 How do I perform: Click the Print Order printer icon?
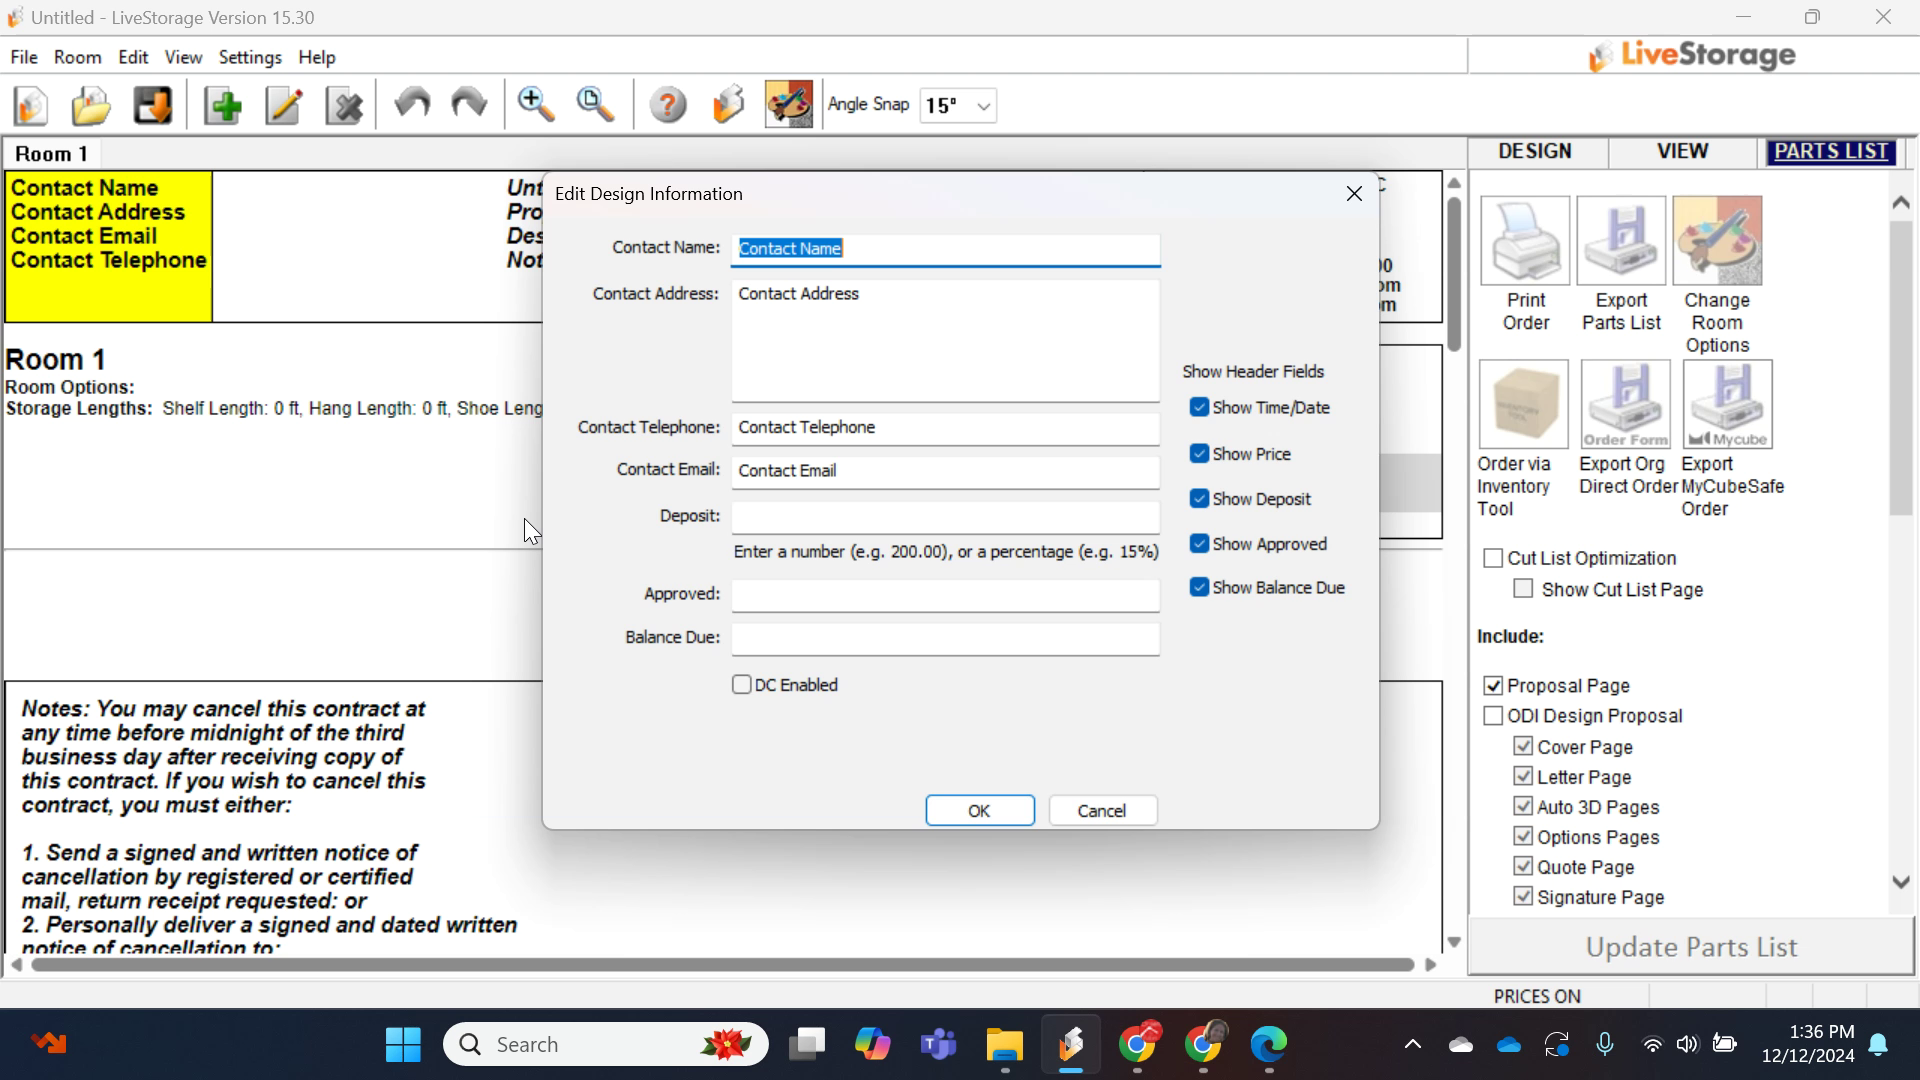pos(1525,241)
